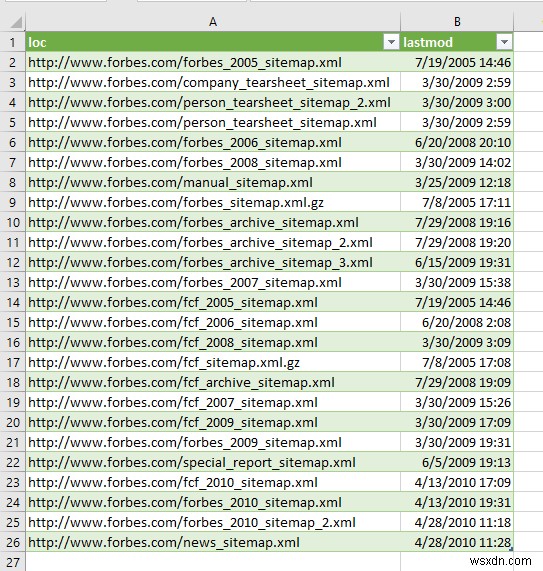Click cell with forbes_archive_sitemap_3.xml URL
The image size is (543, 571).
pos(213,263)
